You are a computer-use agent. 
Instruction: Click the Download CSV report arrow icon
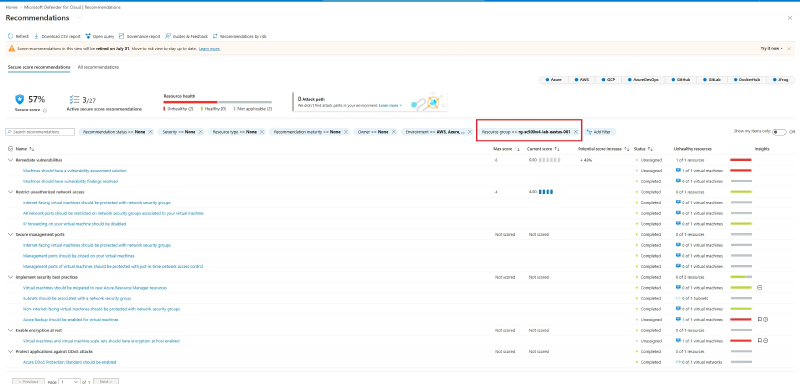[x=36, y=37]
